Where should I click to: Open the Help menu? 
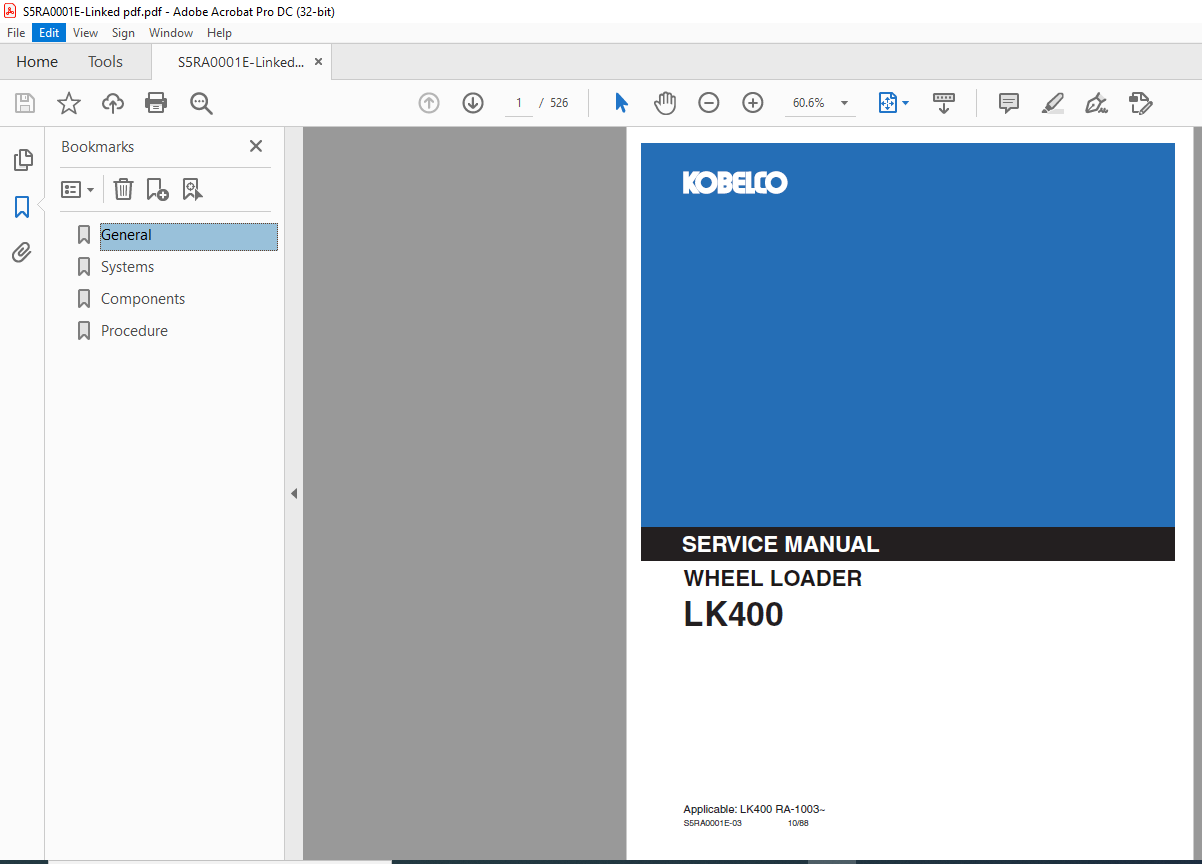(219, 33)
